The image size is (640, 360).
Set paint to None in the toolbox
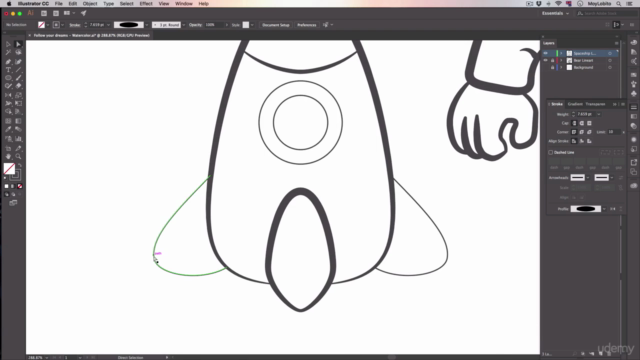20,186
